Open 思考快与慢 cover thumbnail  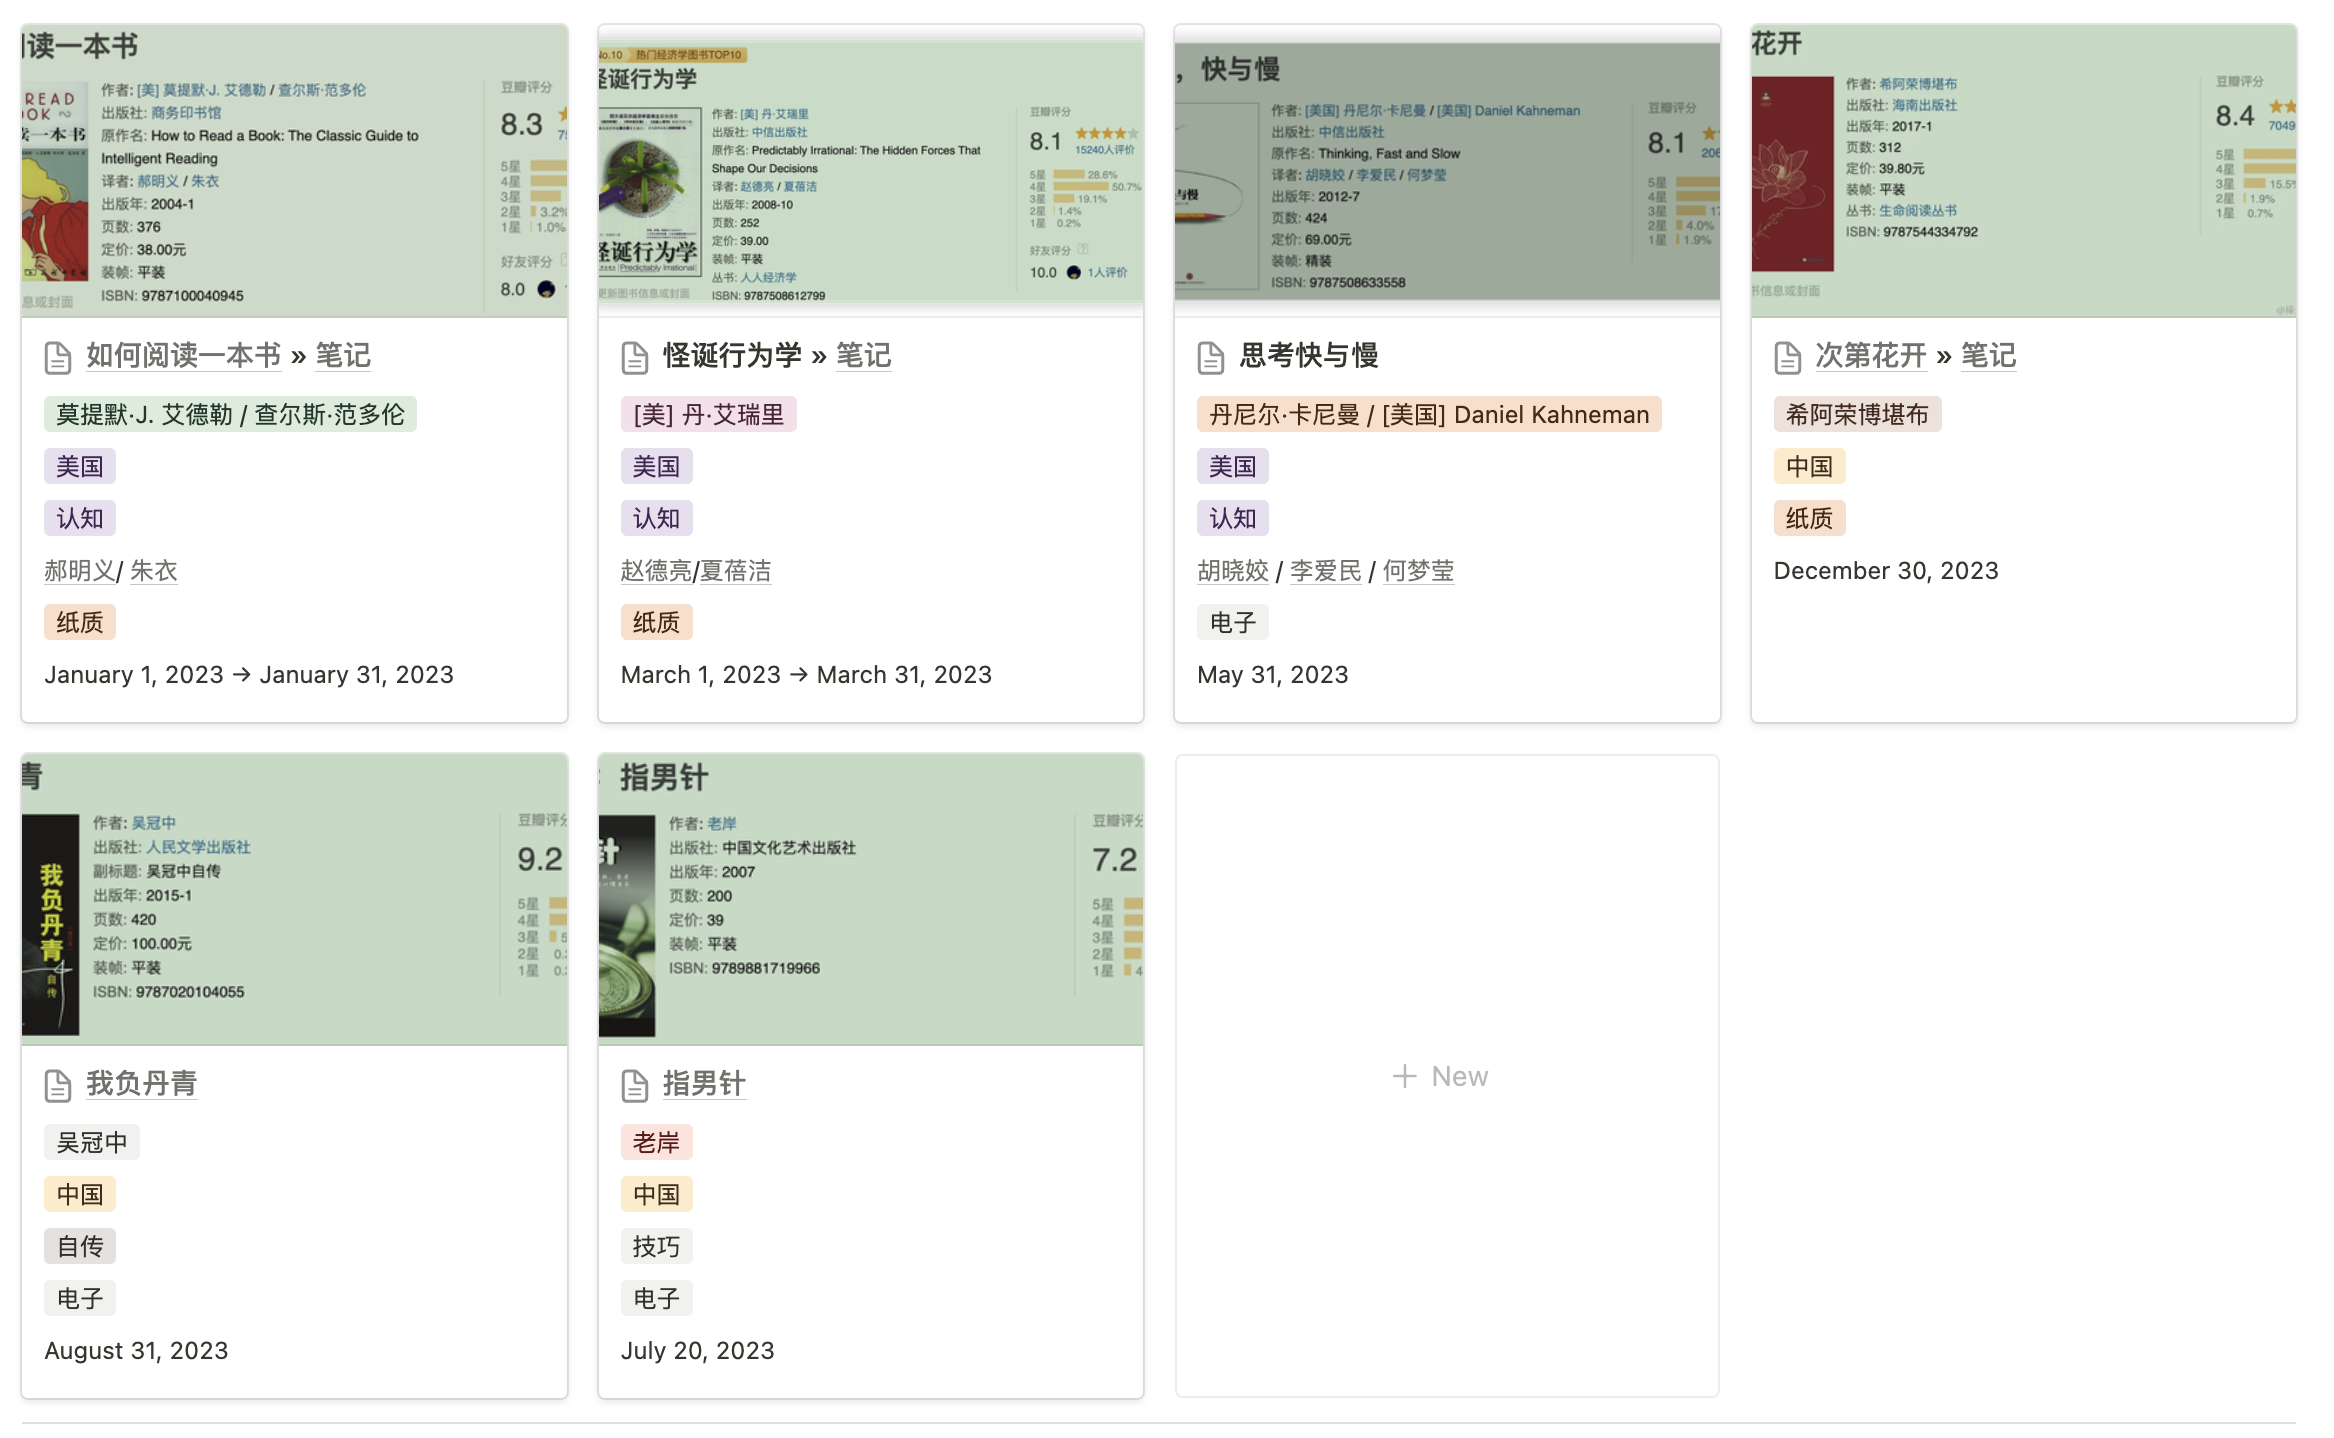pos(1447,170)
